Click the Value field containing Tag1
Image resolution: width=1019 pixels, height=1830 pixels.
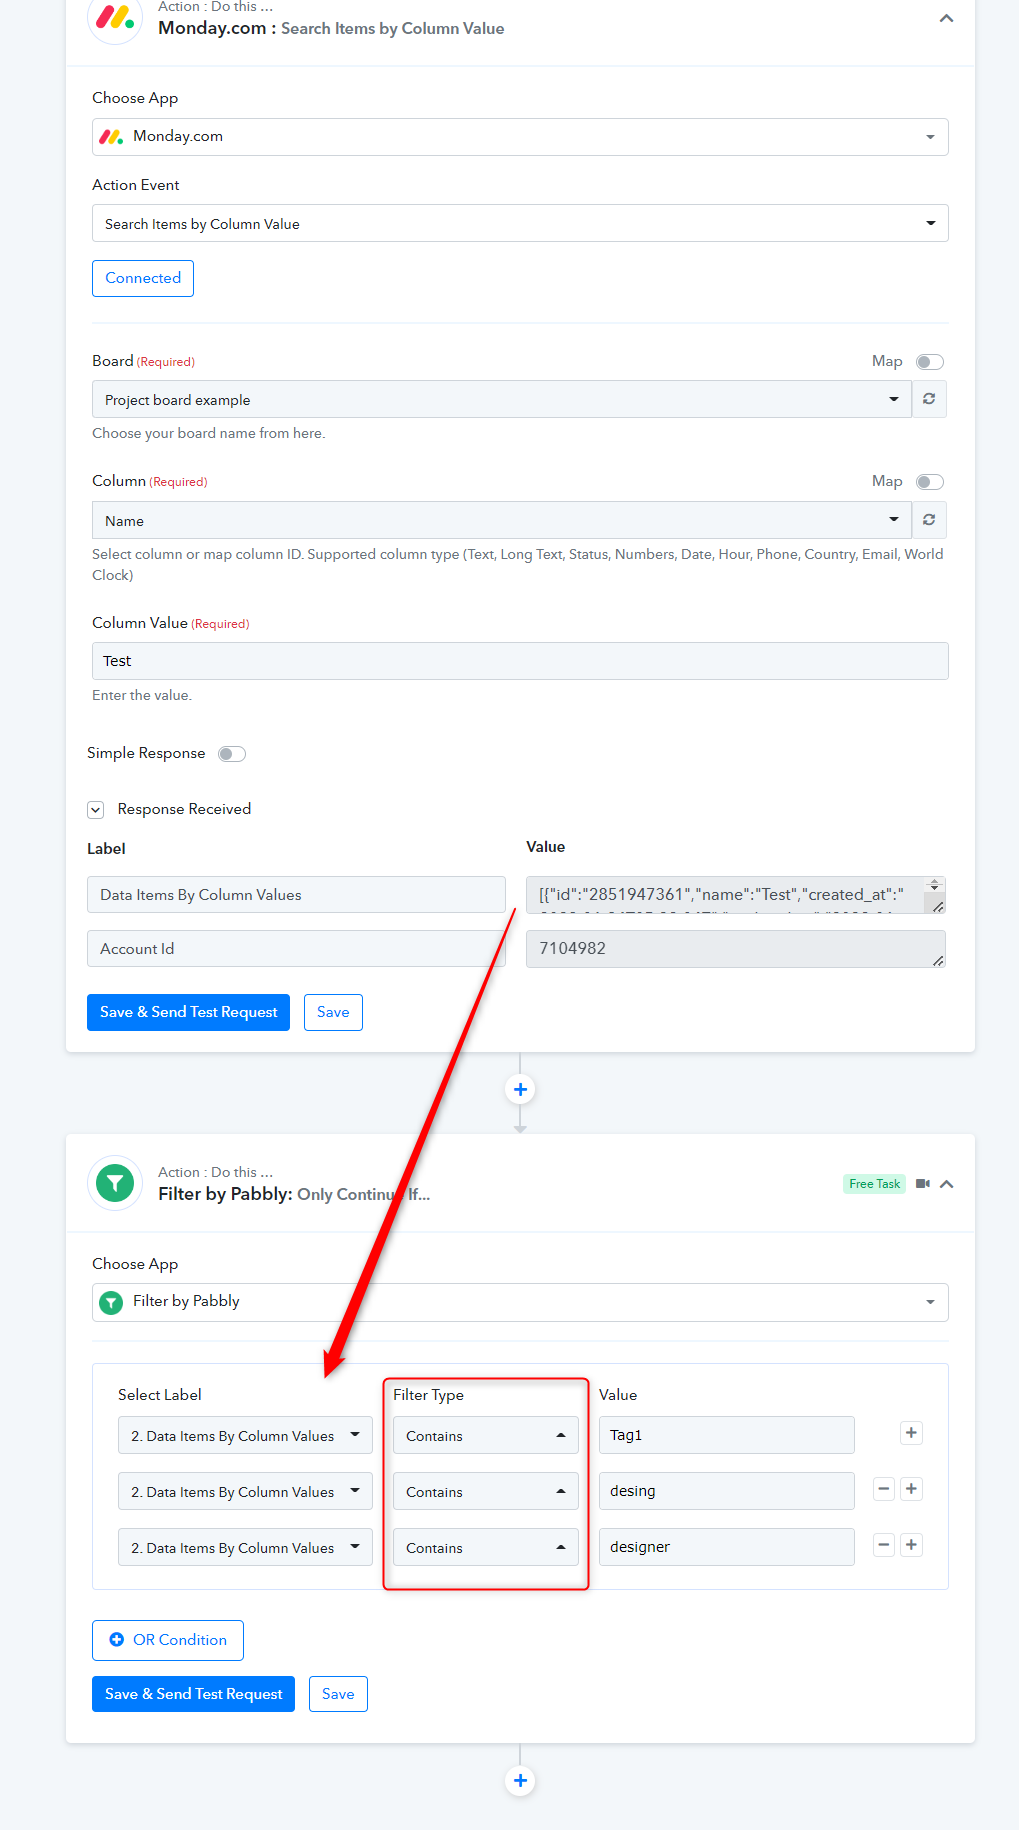727,1435
